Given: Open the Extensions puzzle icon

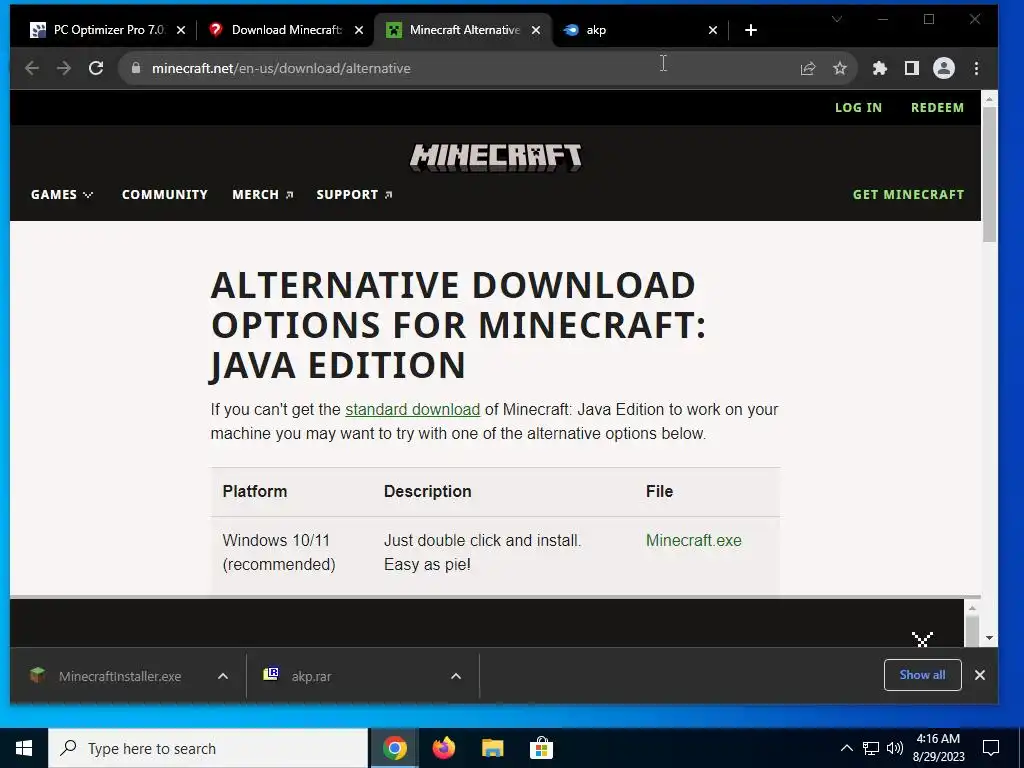Looking at the screenshot, I should click(x=880, y=68).
